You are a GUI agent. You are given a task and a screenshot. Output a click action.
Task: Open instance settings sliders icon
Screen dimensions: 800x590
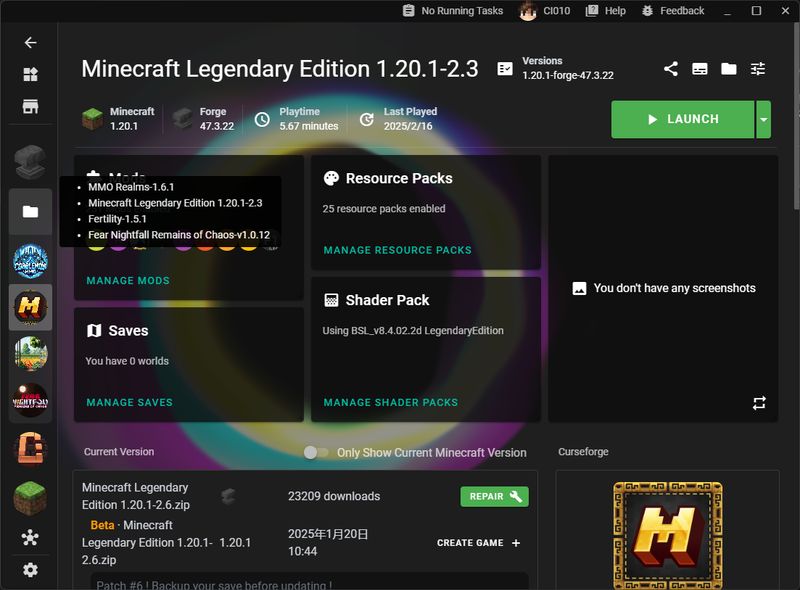tap(758, 69)
